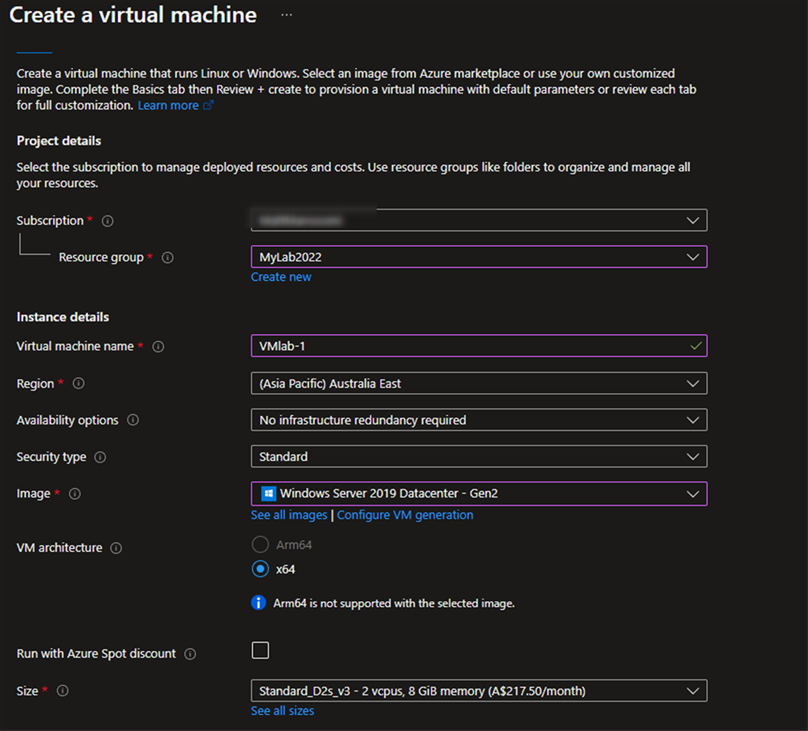Click the external link icon after Learn more
The width and height of the screenshot is (808, 731).
208,105
